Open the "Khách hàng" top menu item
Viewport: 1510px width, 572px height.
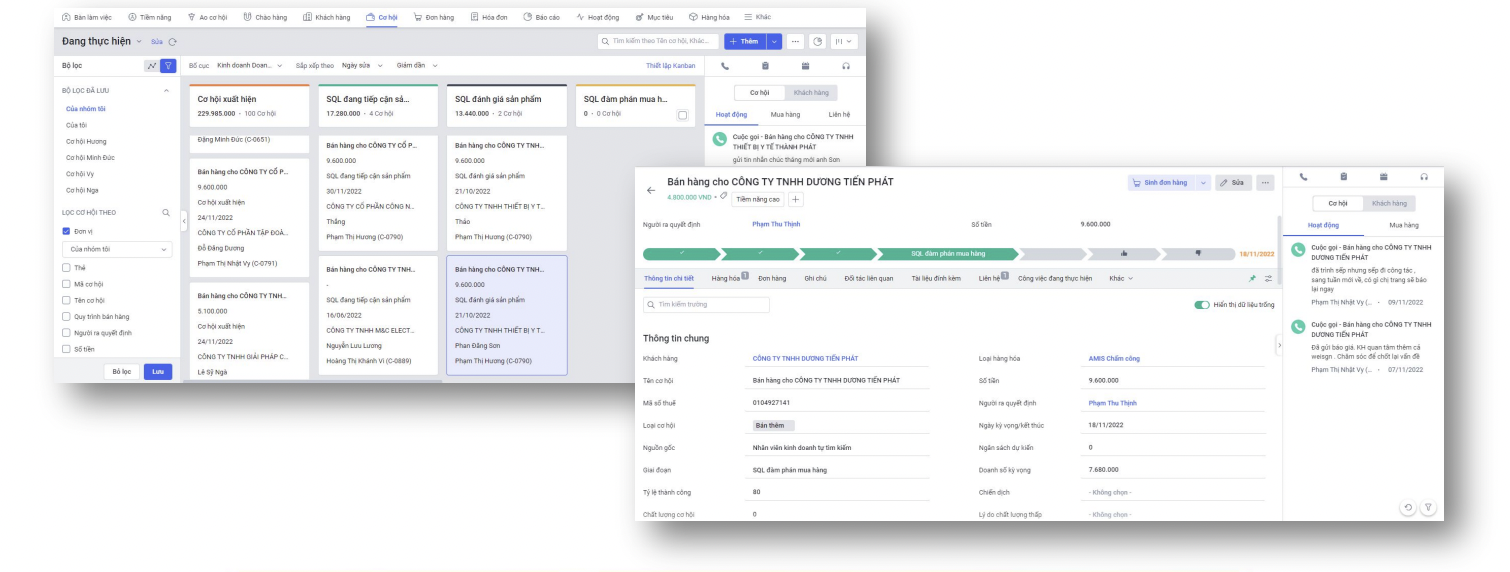324,17
